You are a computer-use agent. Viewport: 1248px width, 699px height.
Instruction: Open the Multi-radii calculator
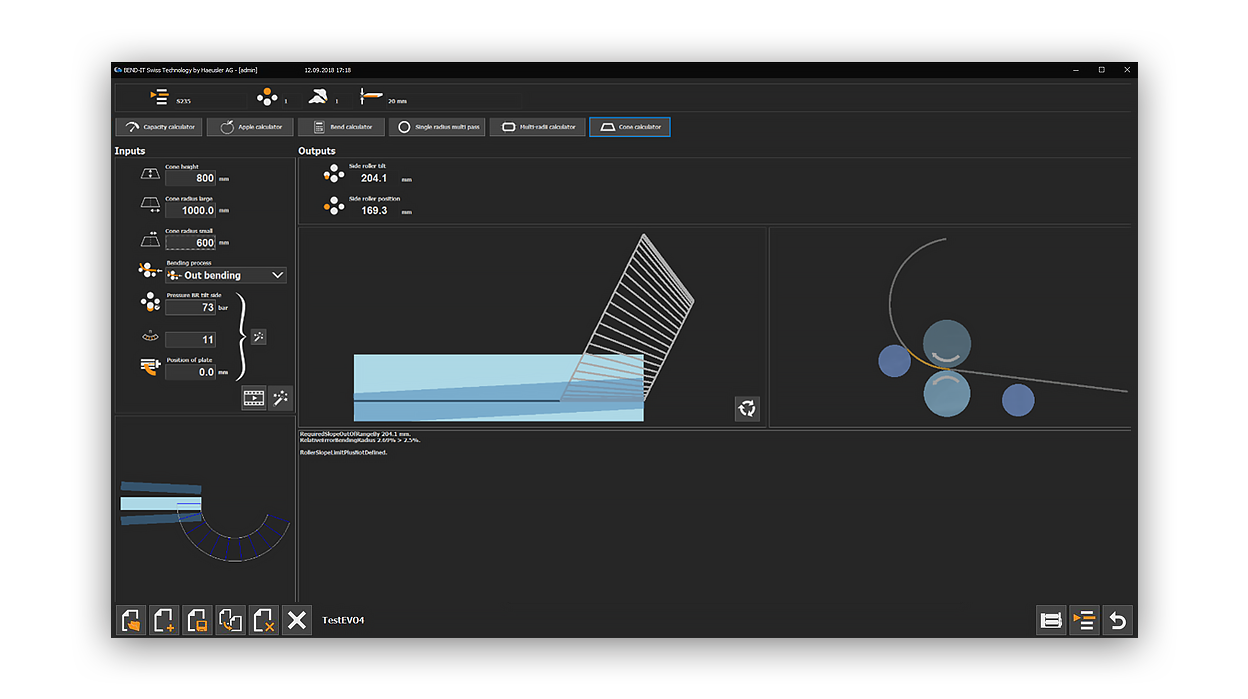coord(537,127)
